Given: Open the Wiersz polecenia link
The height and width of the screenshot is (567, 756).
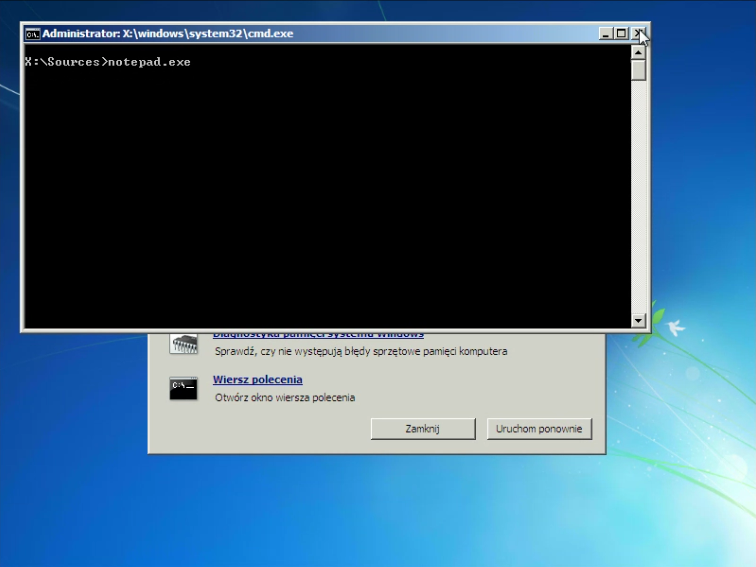Looking at the screenshot, I should [257, 379].
